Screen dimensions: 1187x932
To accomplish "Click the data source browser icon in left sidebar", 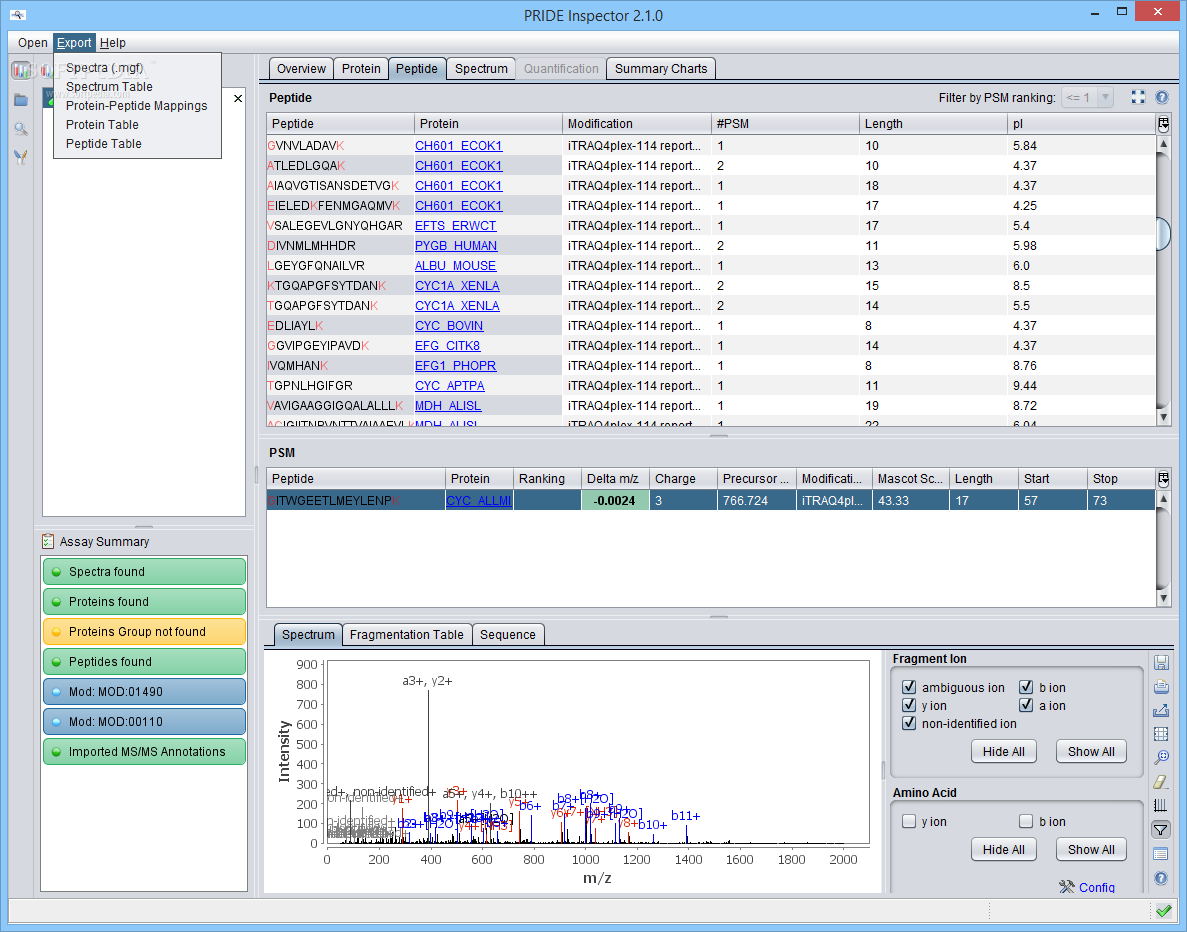I will coord(21,70).
